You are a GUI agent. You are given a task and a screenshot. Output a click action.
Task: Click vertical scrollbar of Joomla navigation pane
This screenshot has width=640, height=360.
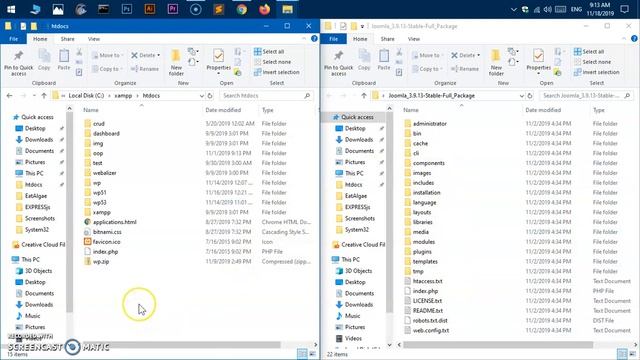pyautogui.click(x=389, y=212)
